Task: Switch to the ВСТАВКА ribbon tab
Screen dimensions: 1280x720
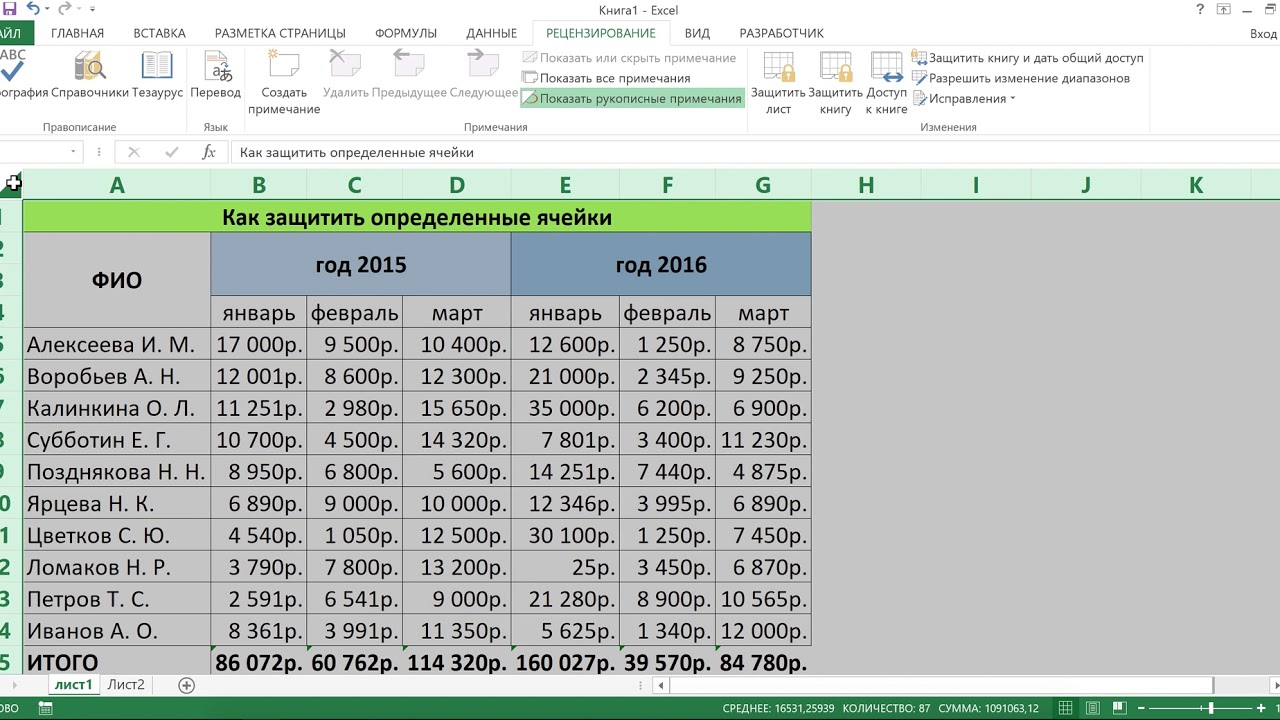Action: tap(159, 33)
